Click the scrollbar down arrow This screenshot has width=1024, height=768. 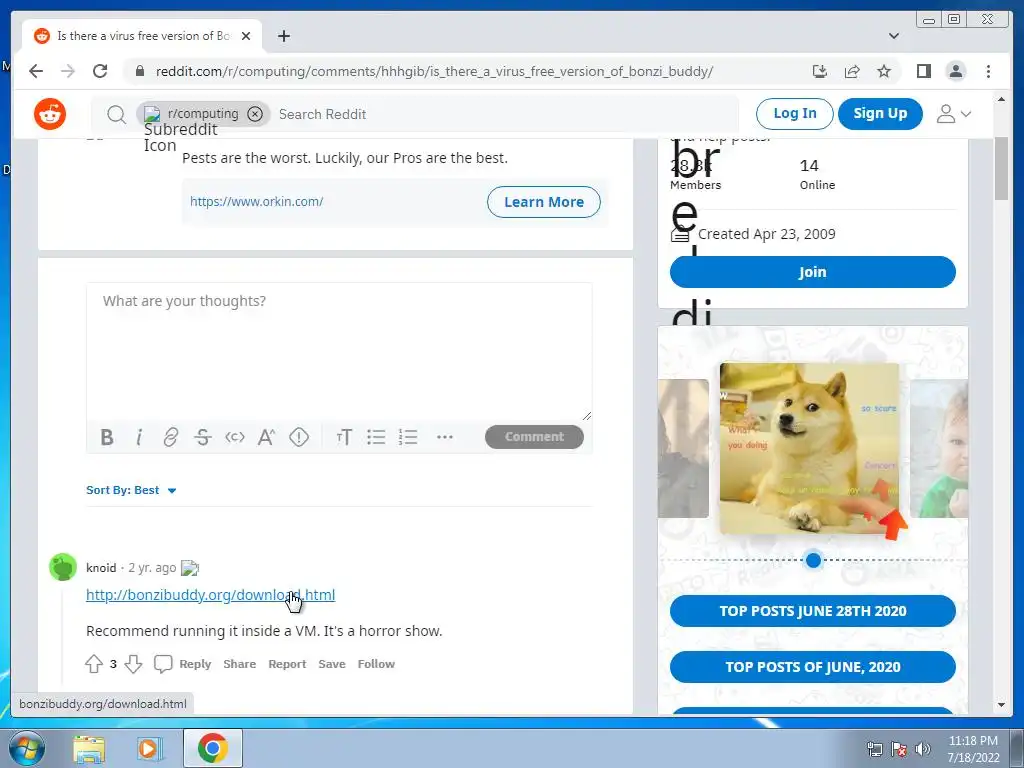pos(1001,705)
